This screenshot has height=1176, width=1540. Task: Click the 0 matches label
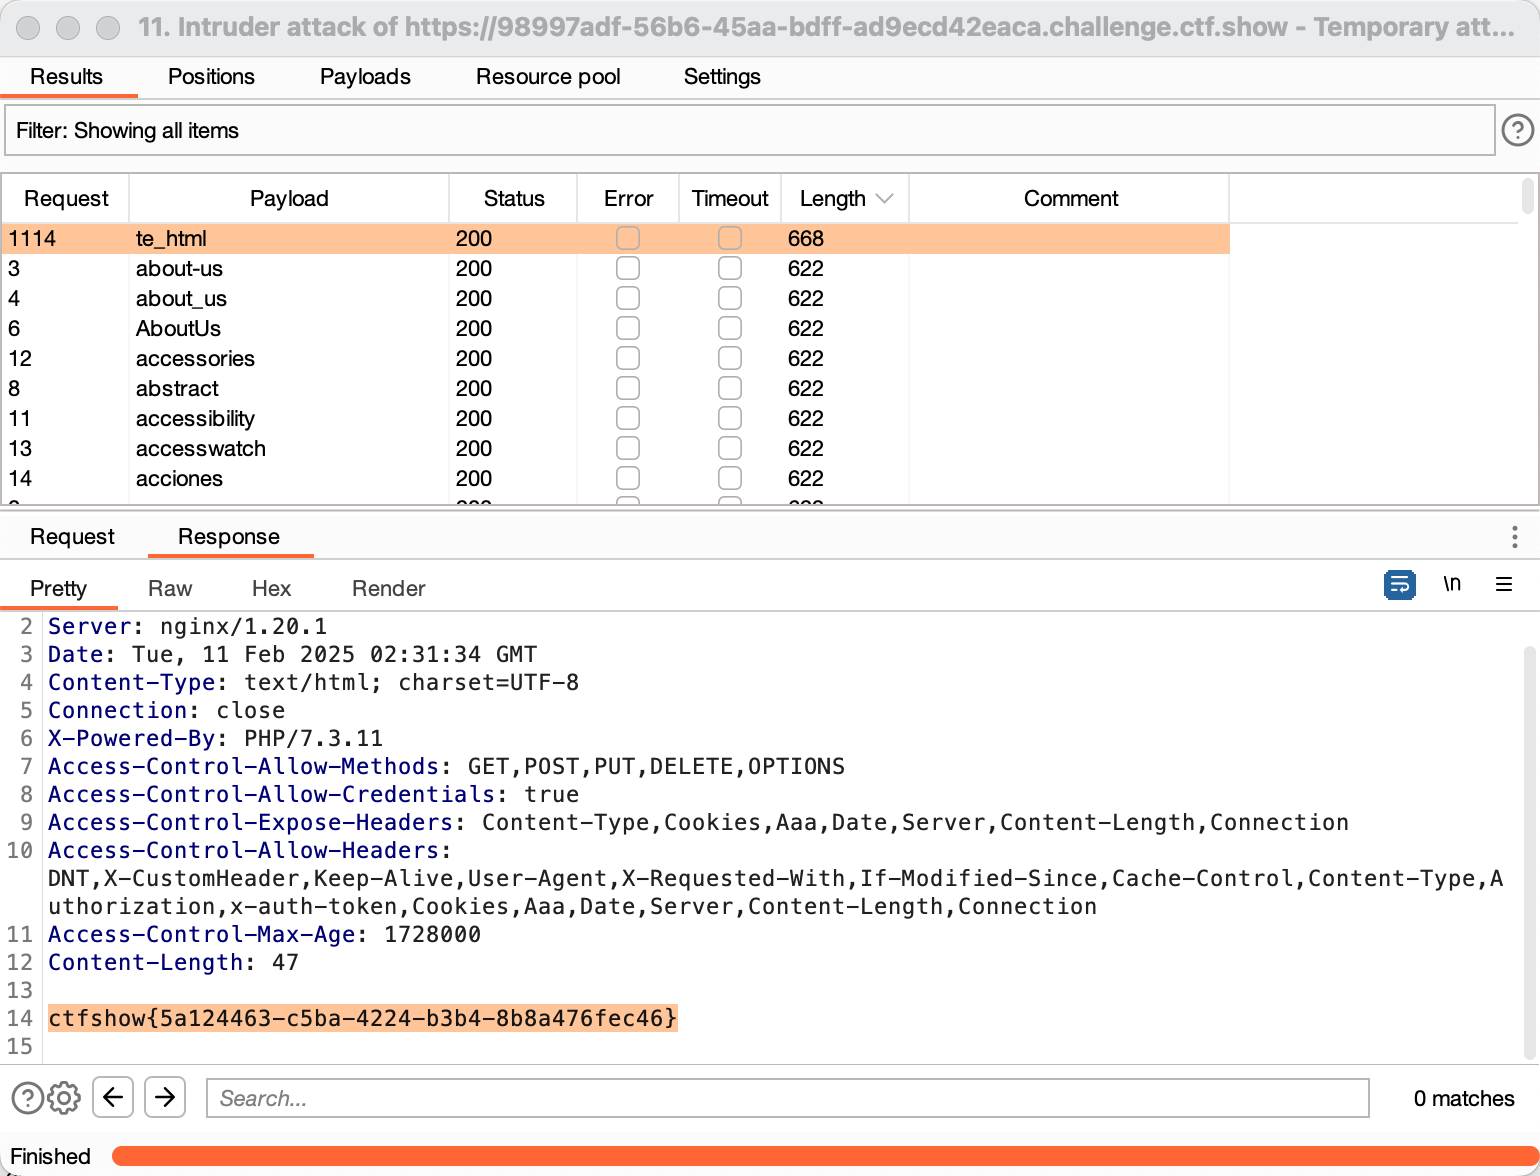click(x=1463, y=1098)
